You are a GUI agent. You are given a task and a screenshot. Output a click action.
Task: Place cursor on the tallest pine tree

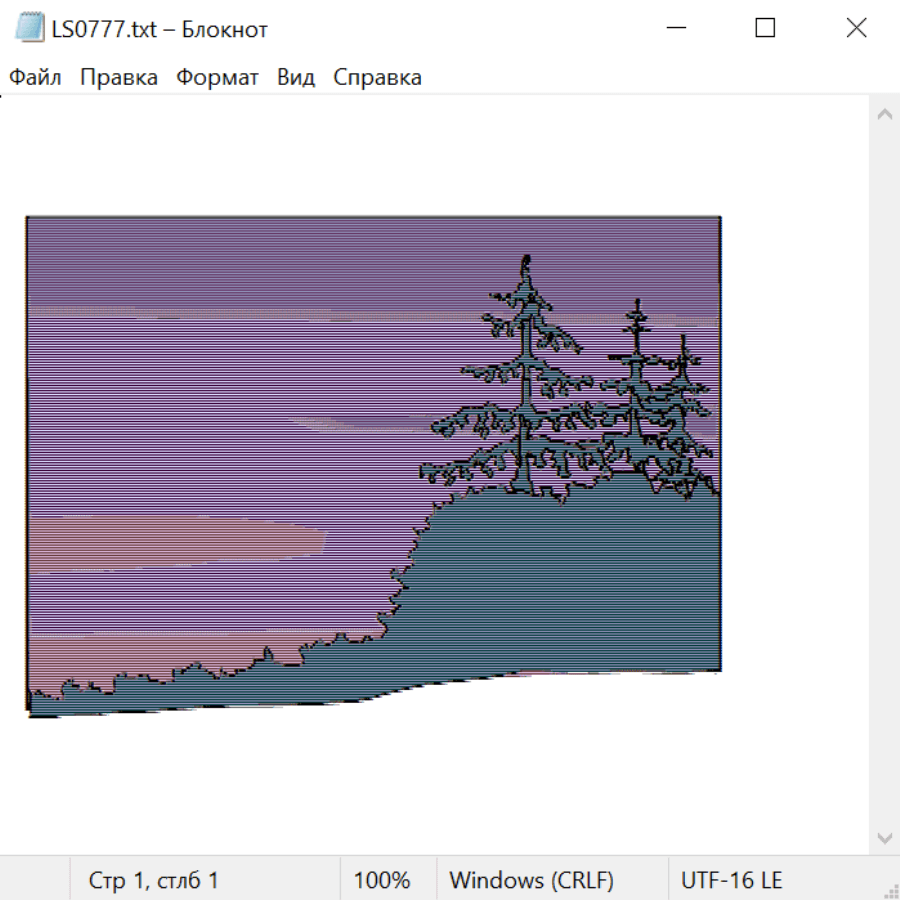(524, 380)
